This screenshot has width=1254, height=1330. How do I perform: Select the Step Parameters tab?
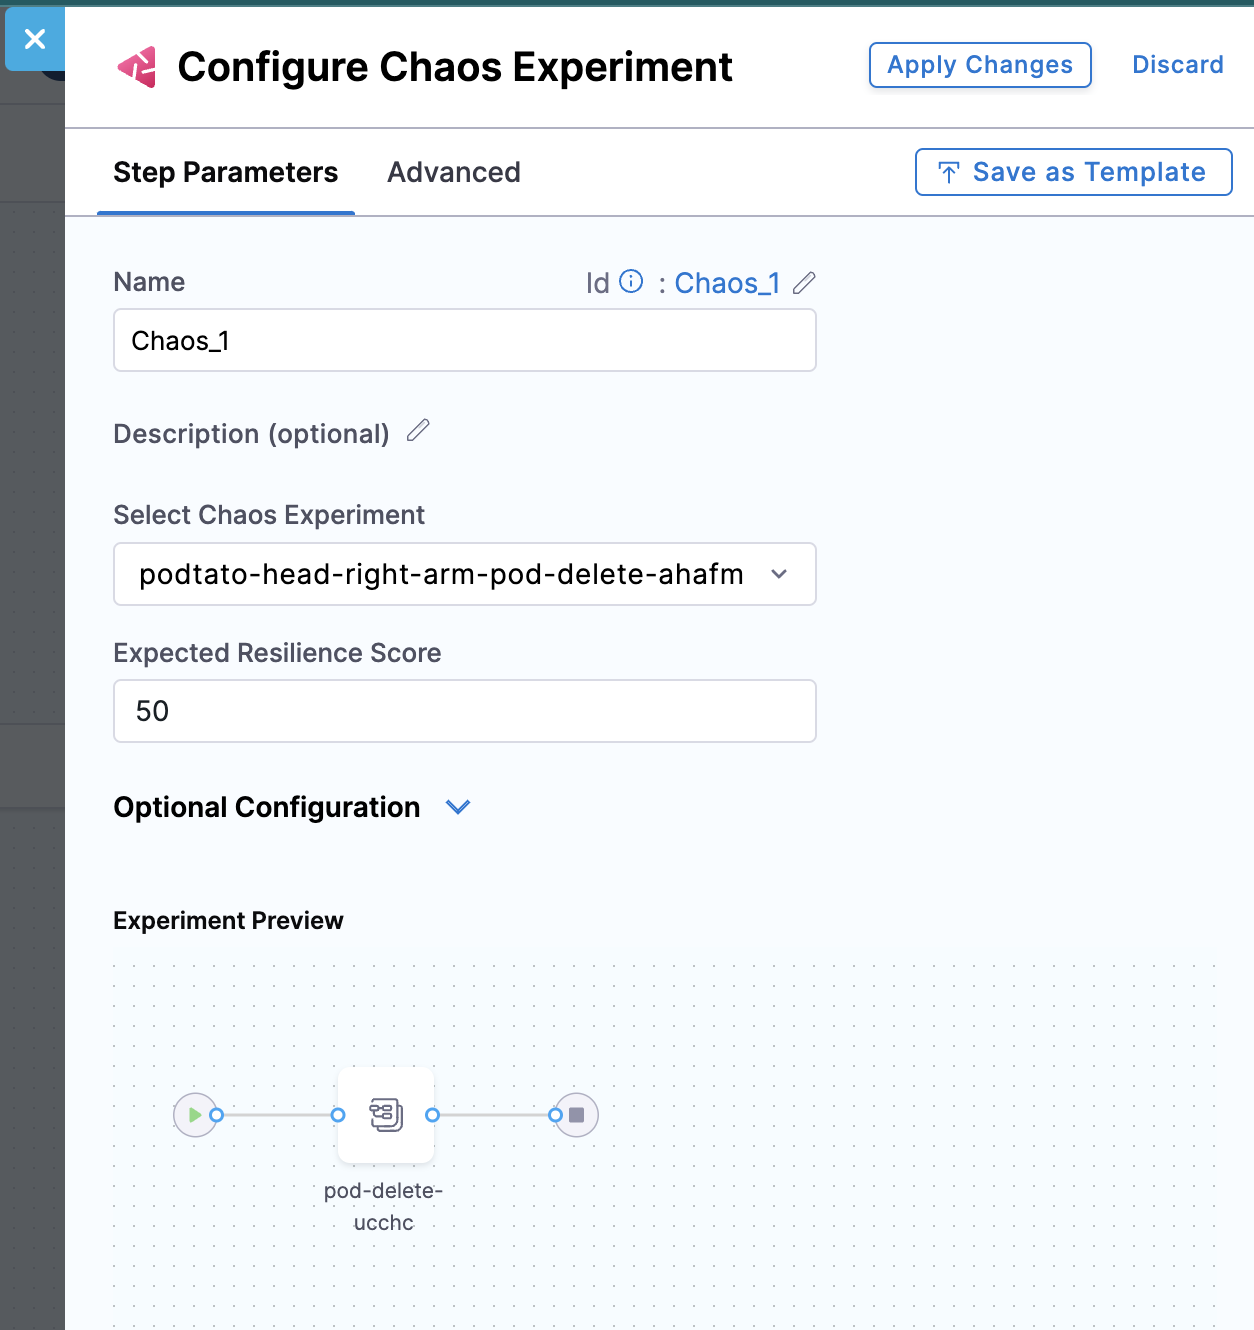225,172
